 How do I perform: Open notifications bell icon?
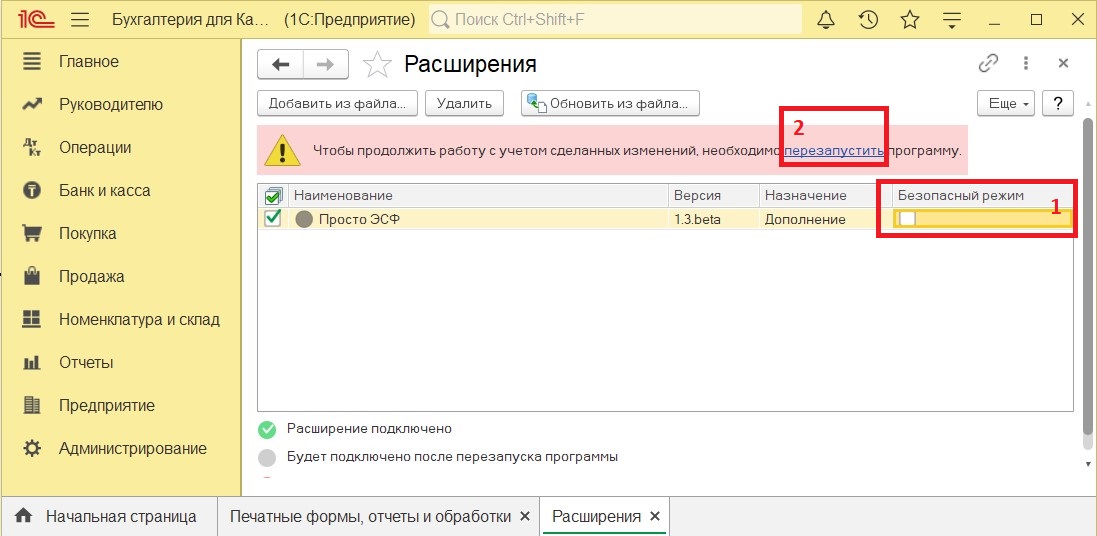point(826,20)
